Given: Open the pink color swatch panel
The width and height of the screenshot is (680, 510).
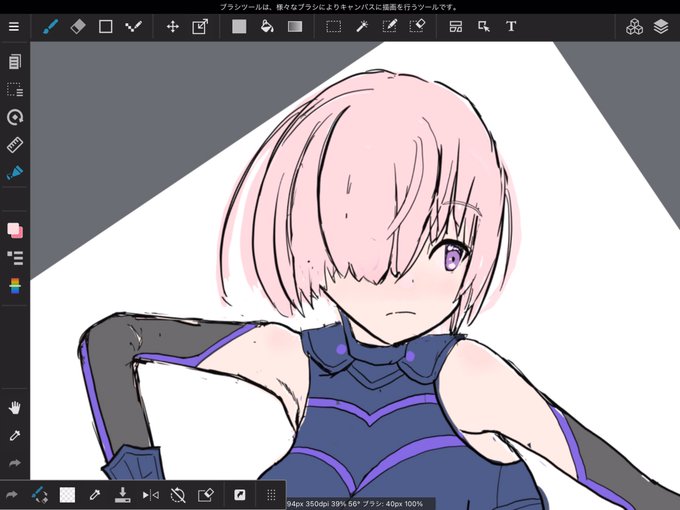Looking at the screenshot, I should 15,230.
